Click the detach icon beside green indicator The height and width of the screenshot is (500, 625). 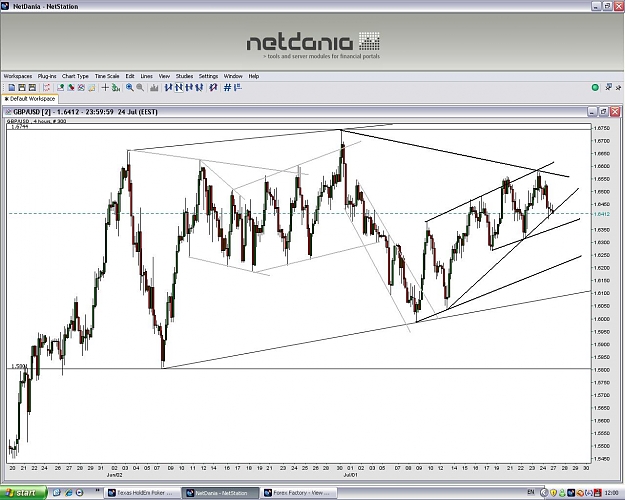tap(608, 87)
